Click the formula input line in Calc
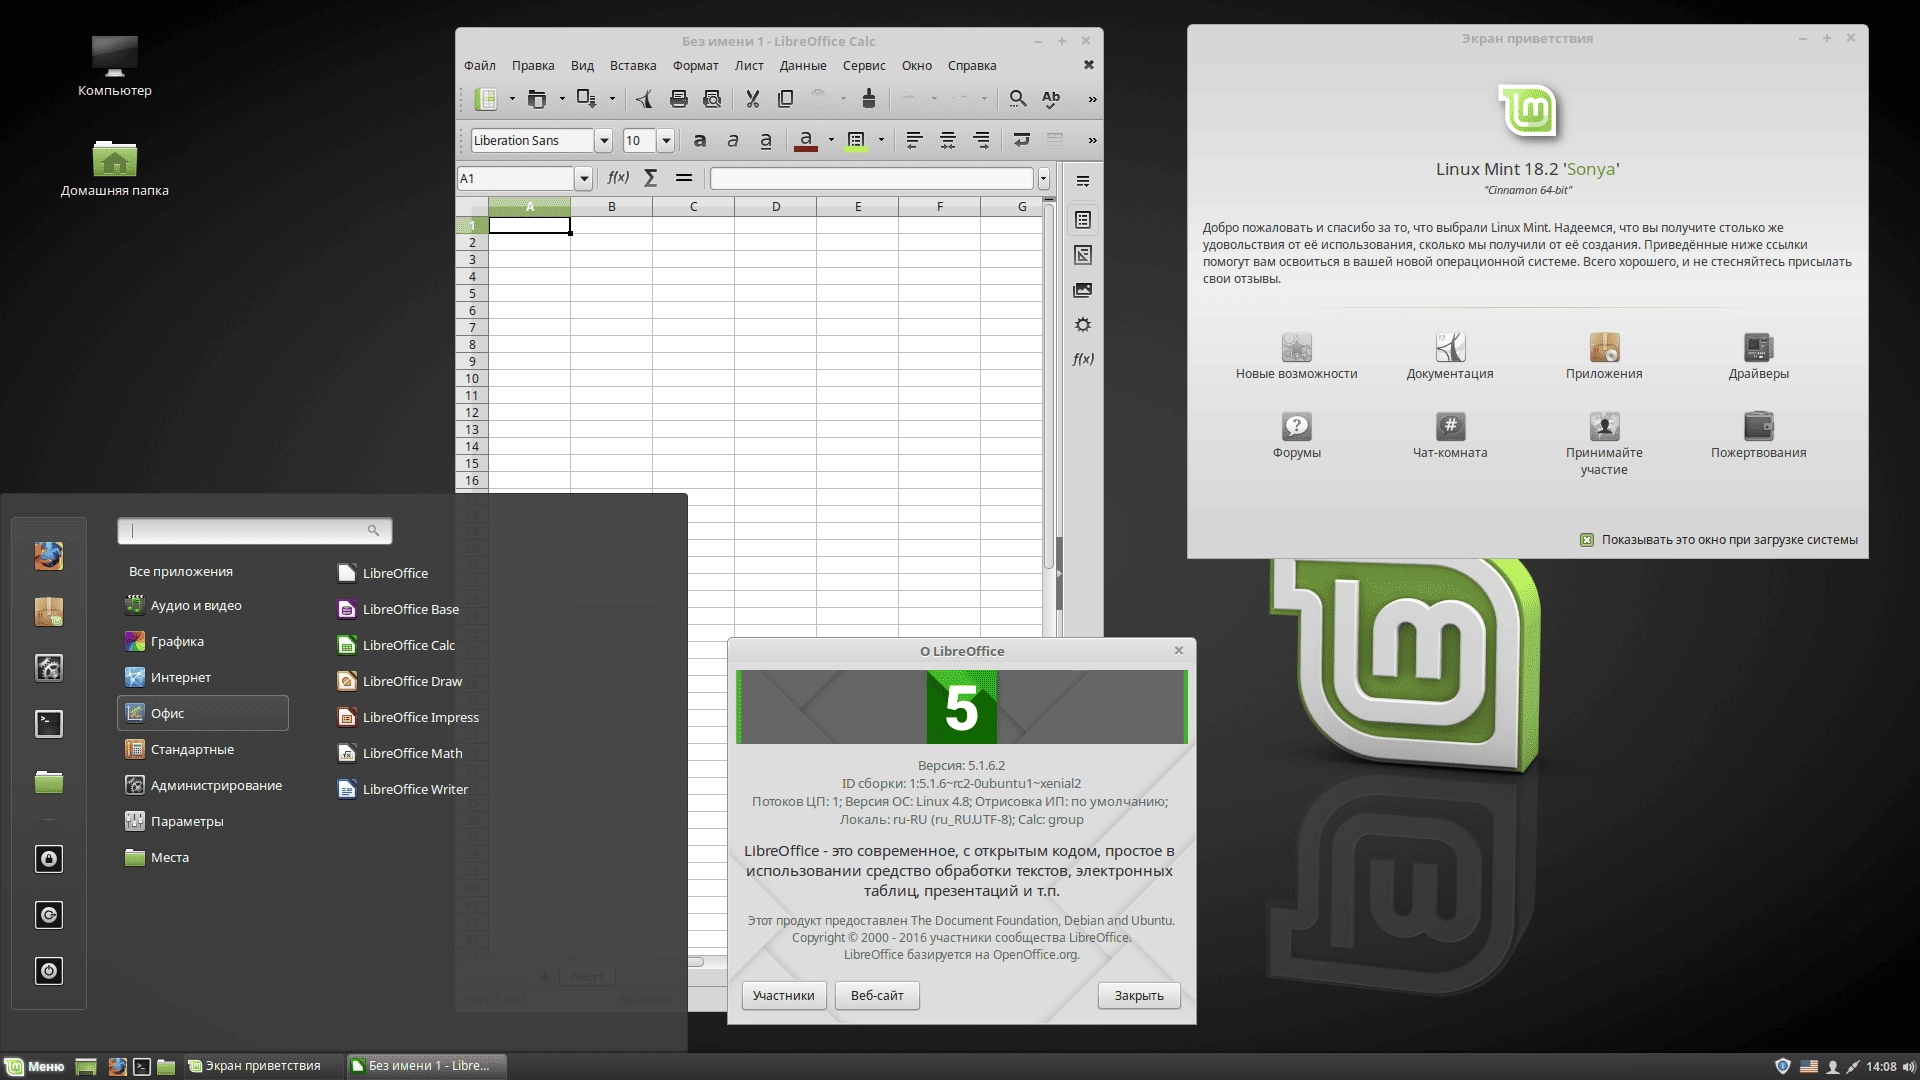1920x1080 pixels. click(872, 179)
